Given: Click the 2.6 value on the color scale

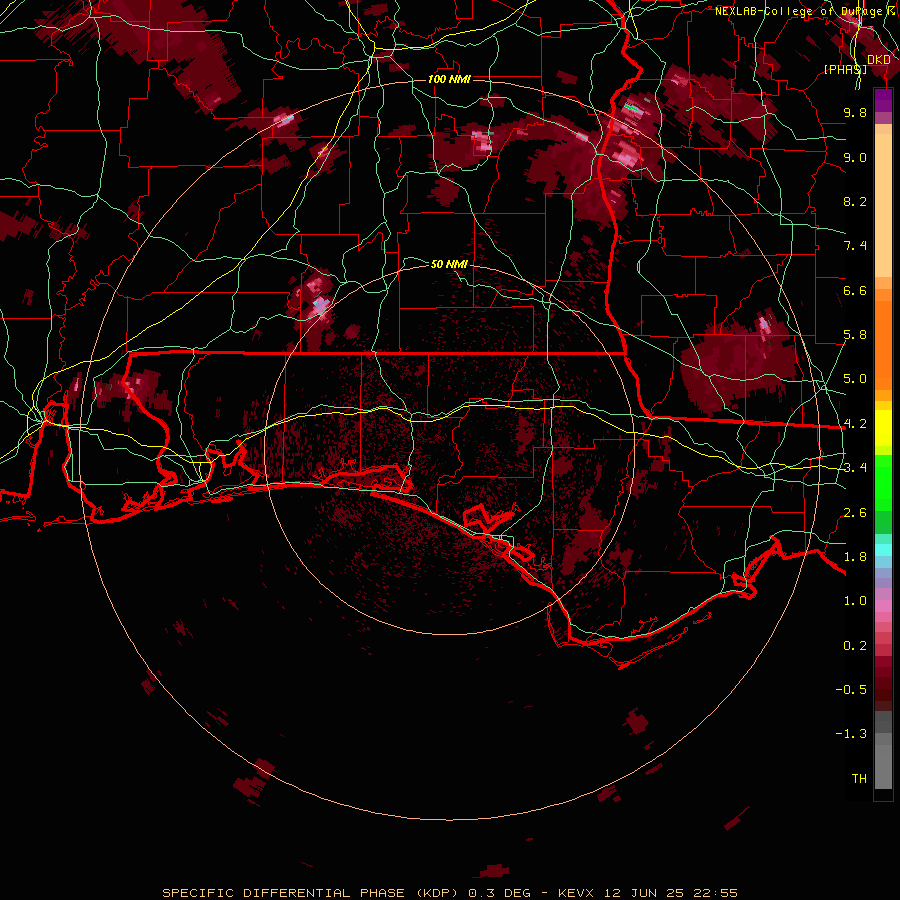Looking at the screenshot, I should [x=855, y=513].
